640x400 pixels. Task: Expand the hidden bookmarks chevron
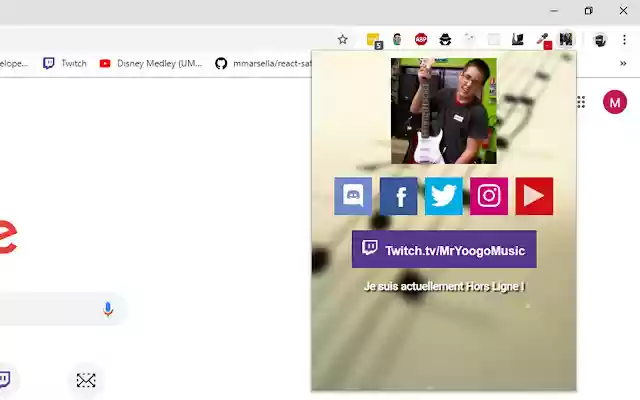coord(623,63)
